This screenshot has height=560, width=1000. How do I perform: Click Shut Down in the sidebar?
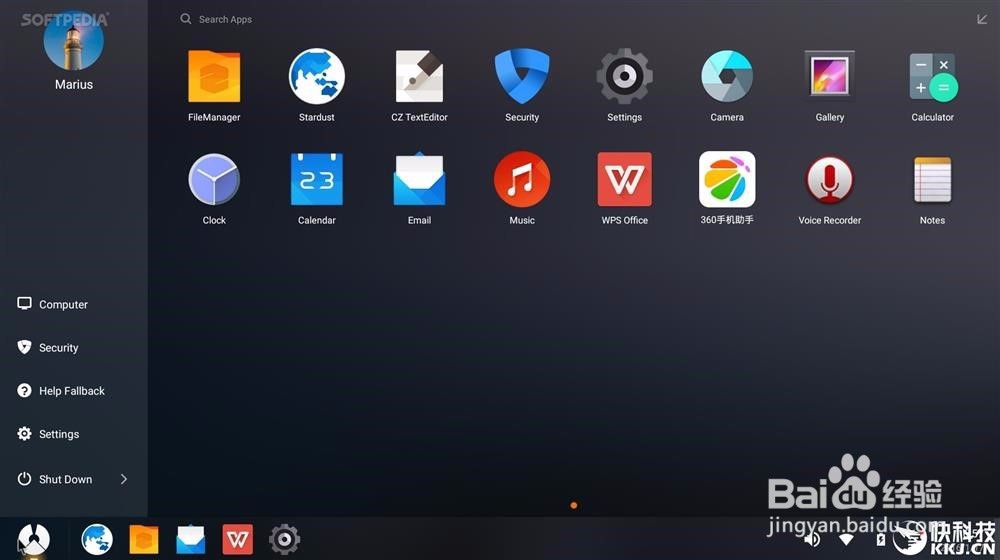coord(54,479)
